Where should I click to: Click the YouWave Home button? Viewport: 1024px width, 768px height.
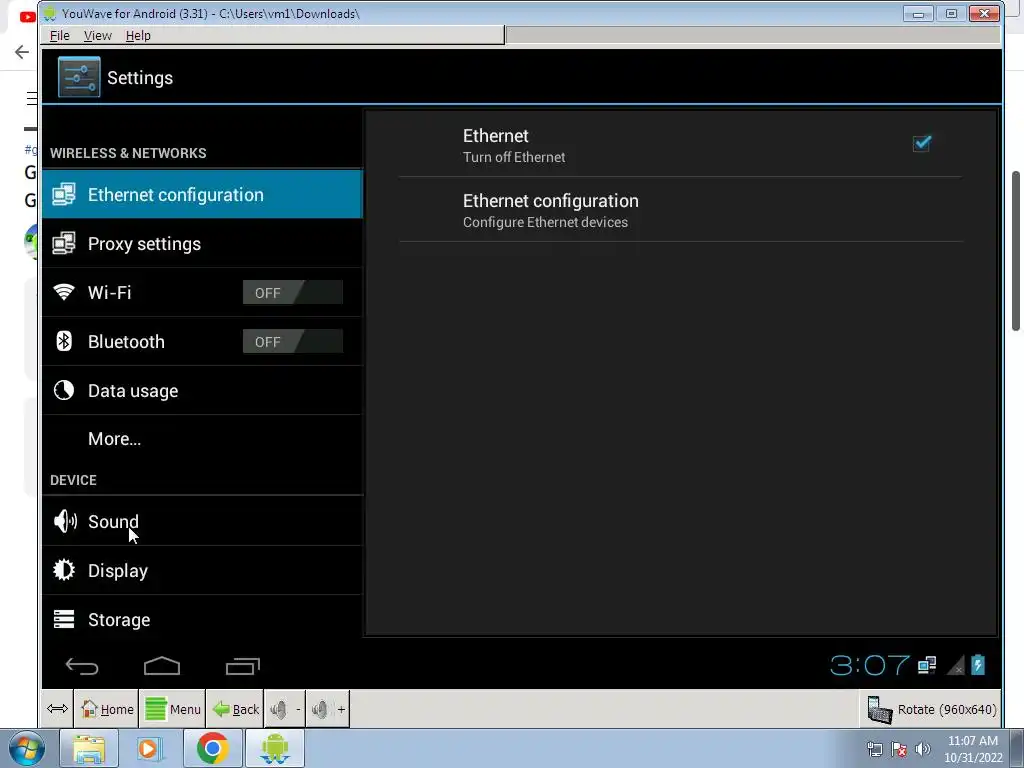pyautogui.click(x=107, y=709)
